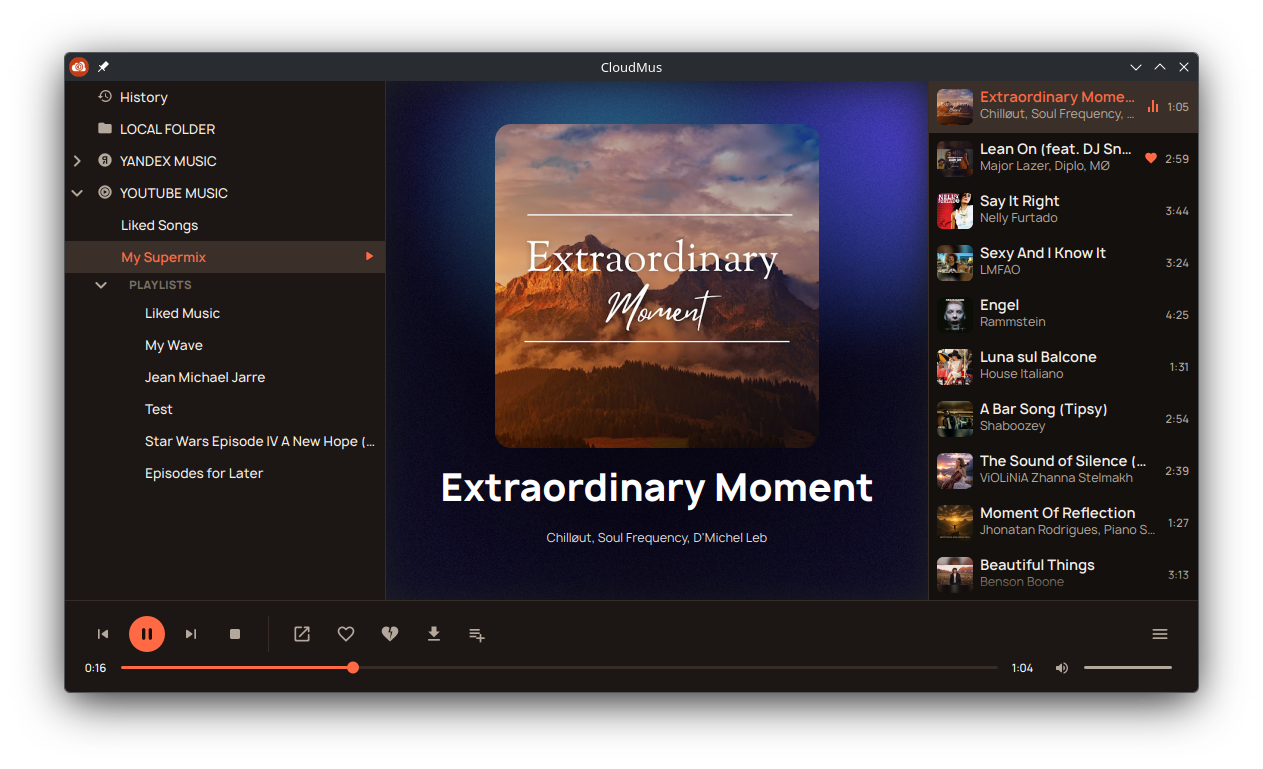Click the Yandex Music service icon

point(105,160)
